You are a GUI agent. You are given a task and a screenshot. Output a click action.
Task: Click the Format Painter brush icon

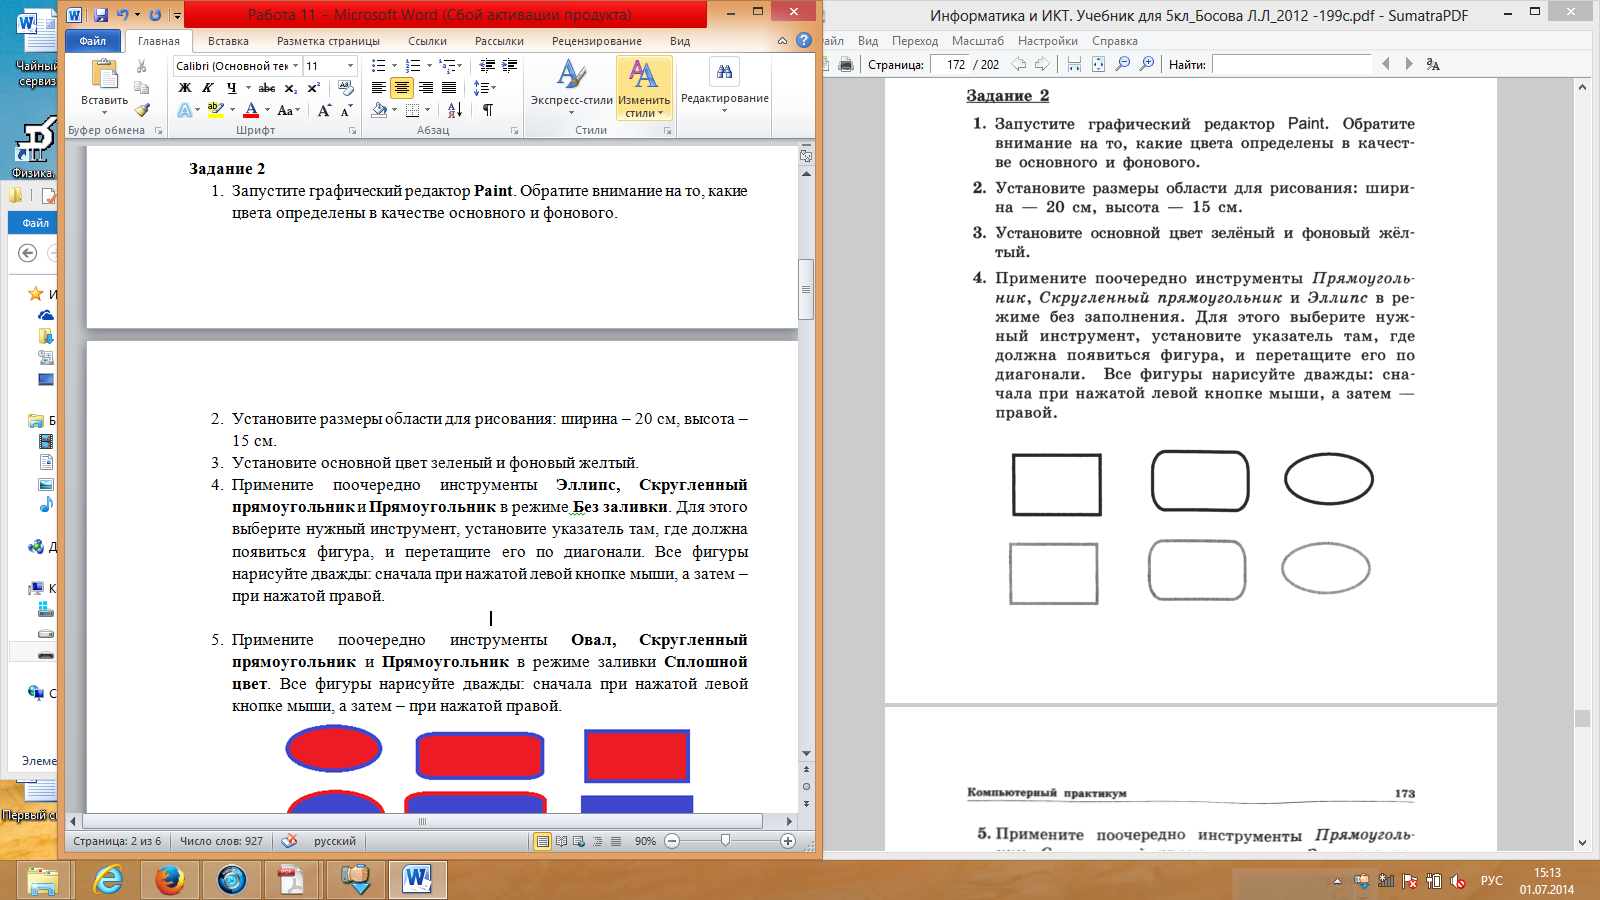[142, 110]
